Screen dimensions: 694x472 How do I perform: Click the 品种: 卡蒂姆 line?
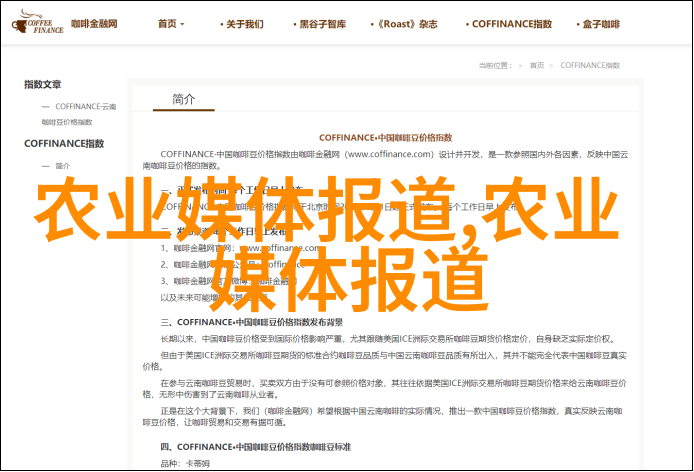click(185, 464)
